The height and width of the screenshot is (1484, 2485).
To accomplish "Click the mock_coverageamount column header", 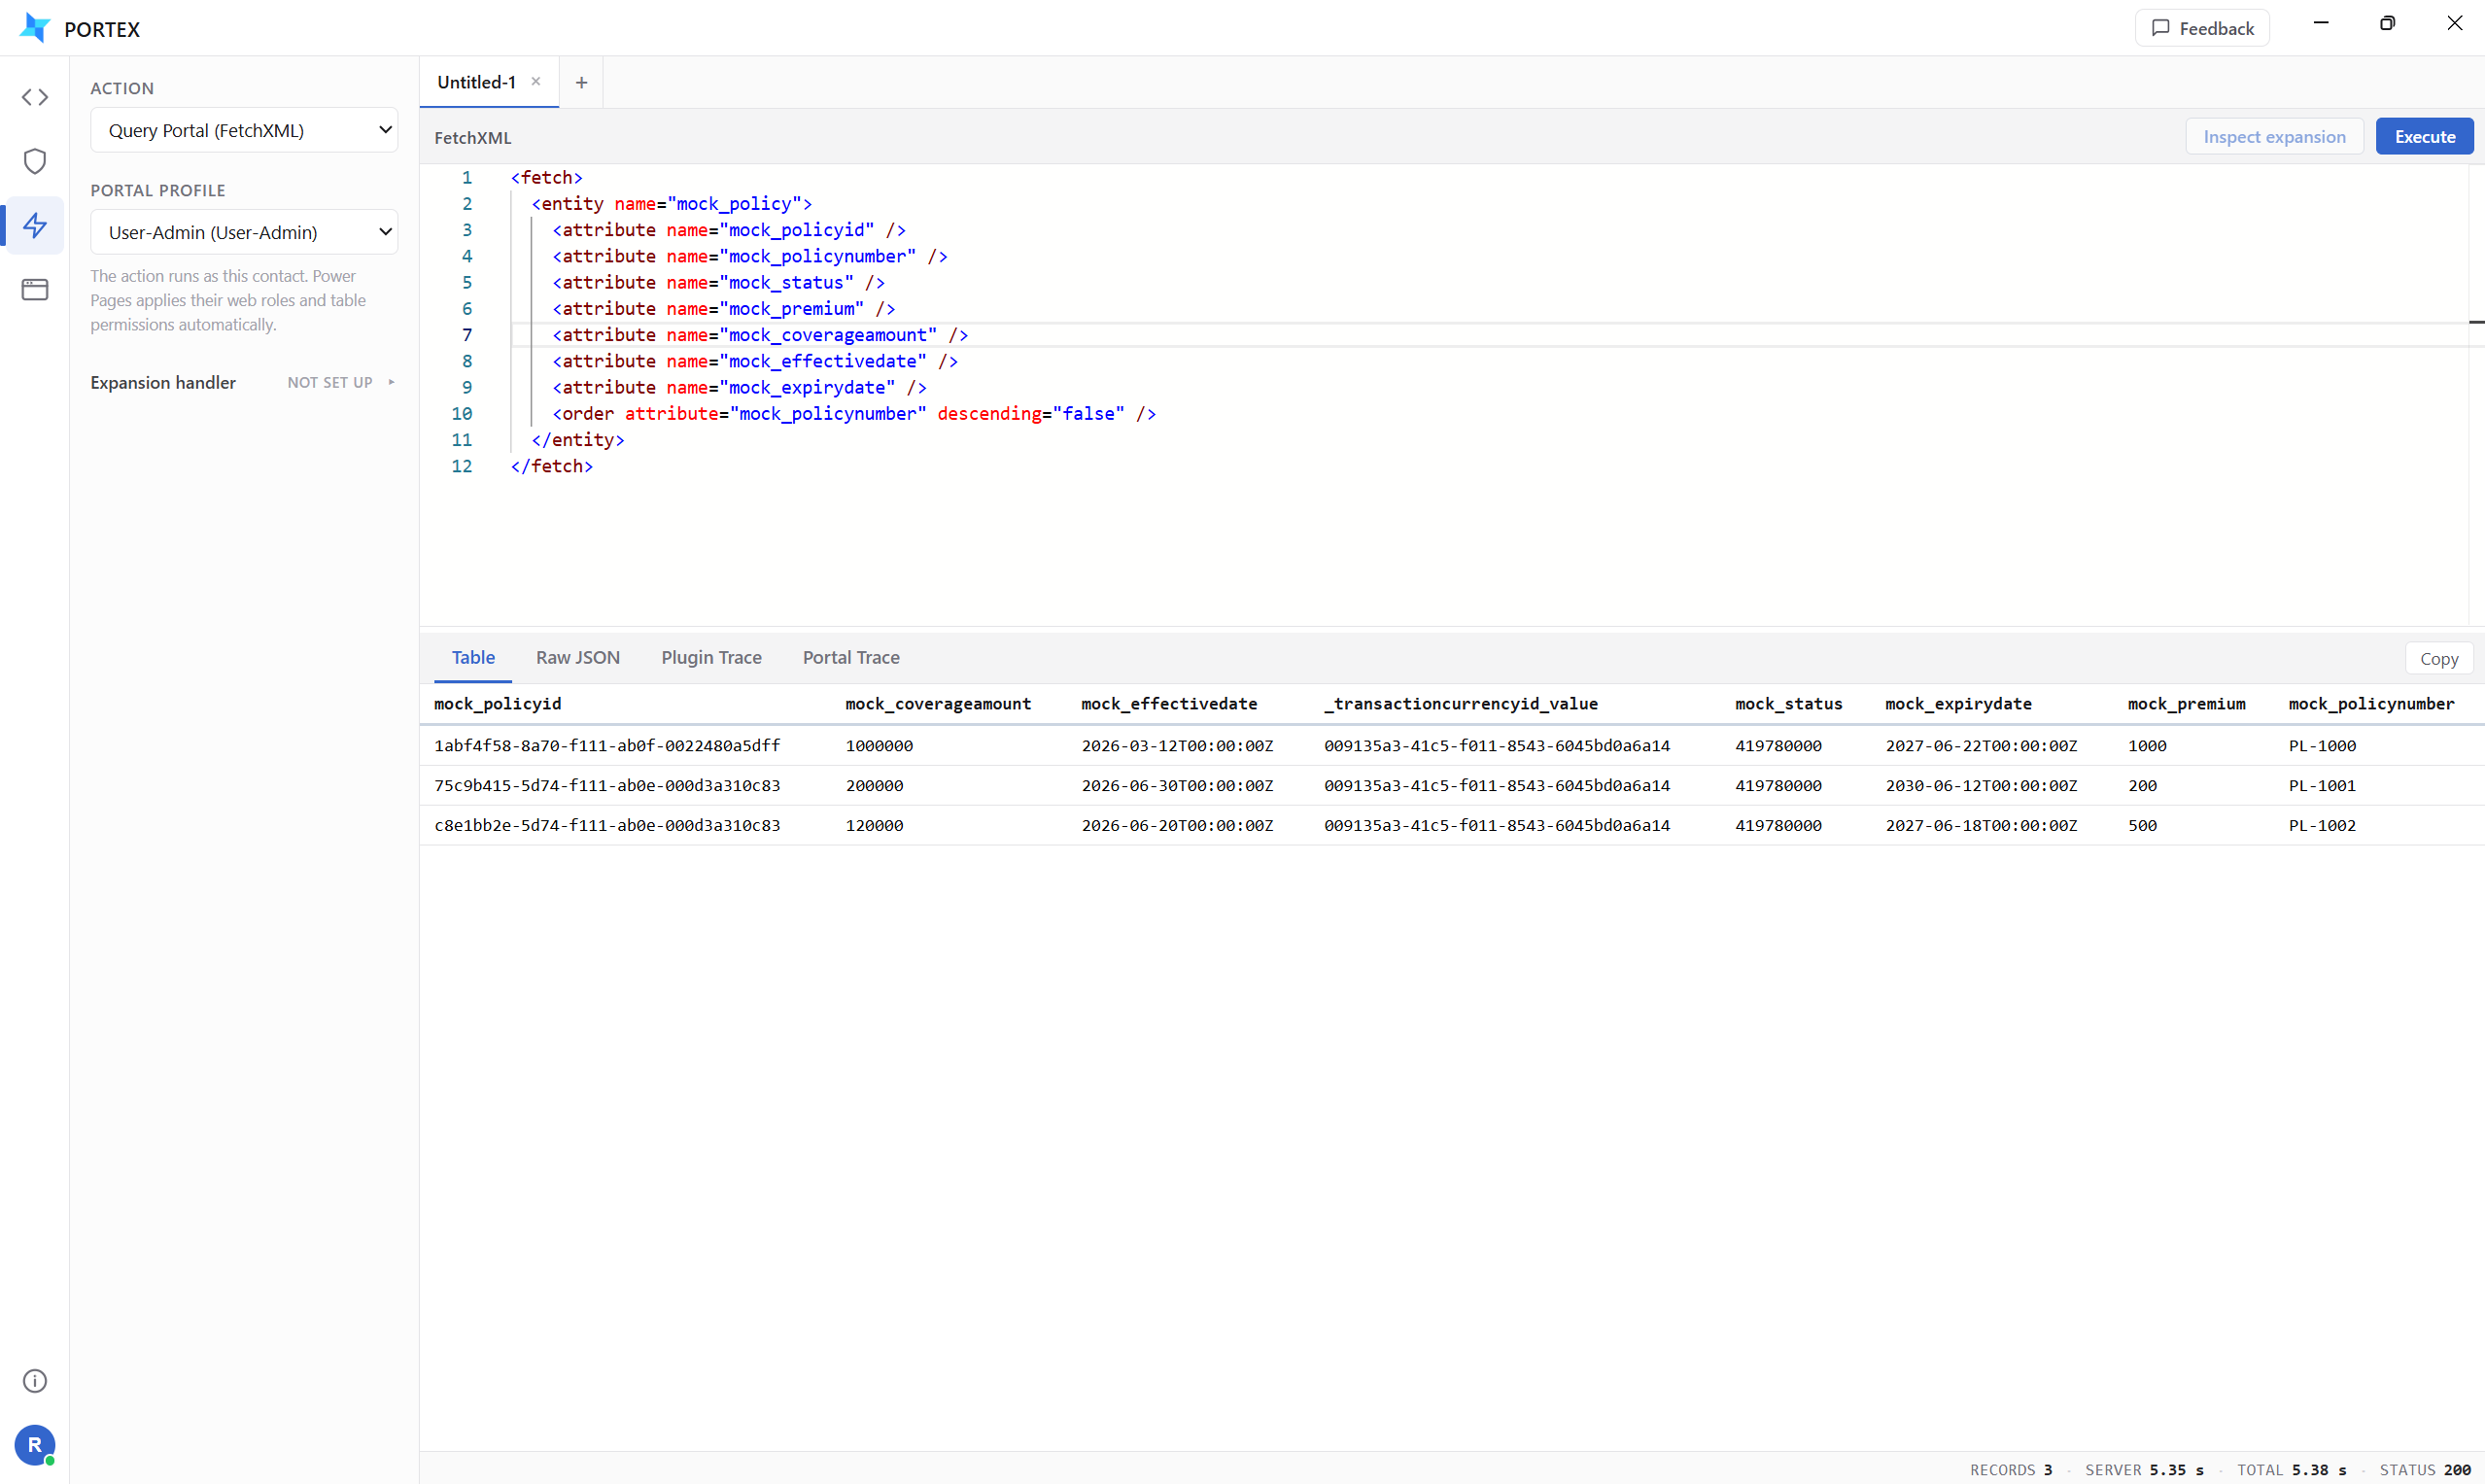I will pyautogui.click(x=937, y=703).
